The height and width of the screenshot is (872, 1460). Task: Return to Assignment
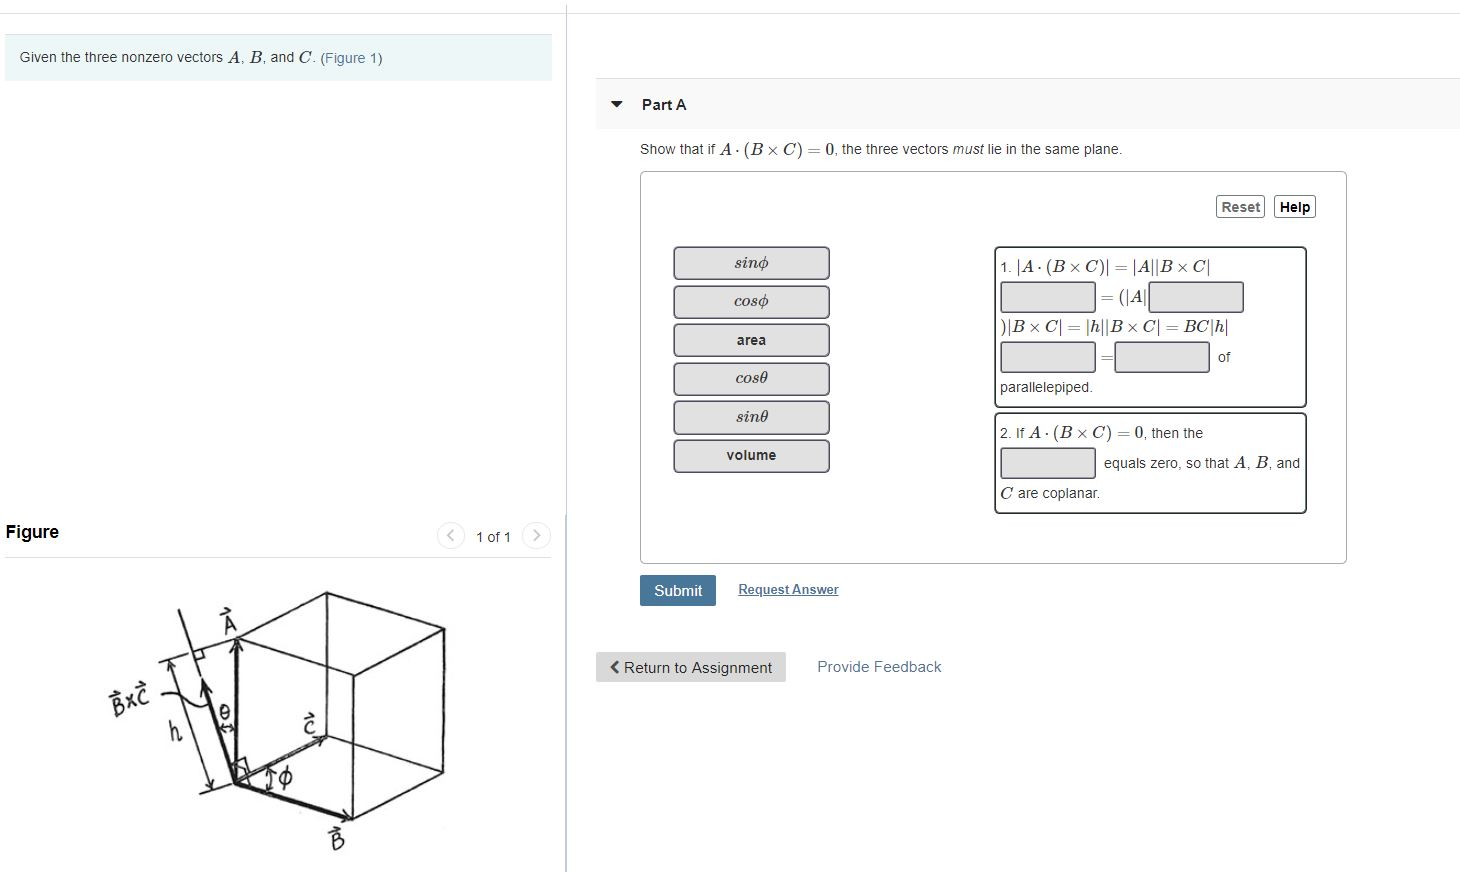pos(691,667)
